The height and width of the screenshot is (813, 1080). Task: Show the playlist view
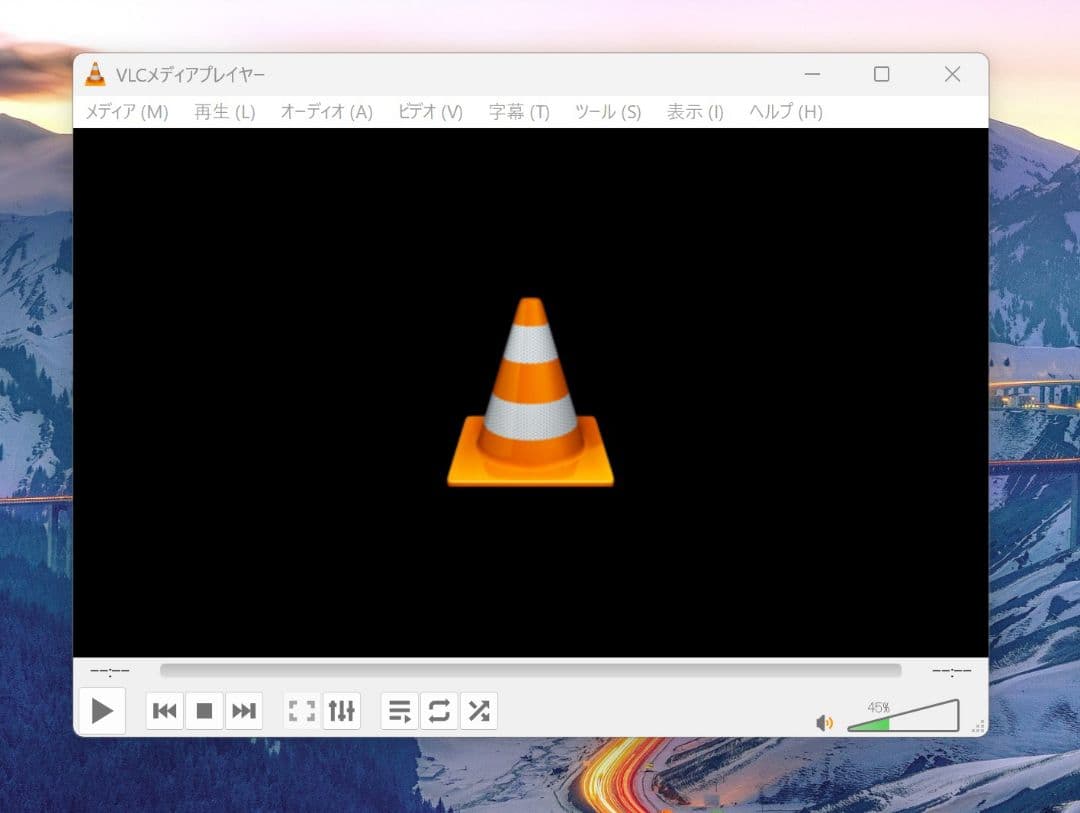[x=400, y=711]
